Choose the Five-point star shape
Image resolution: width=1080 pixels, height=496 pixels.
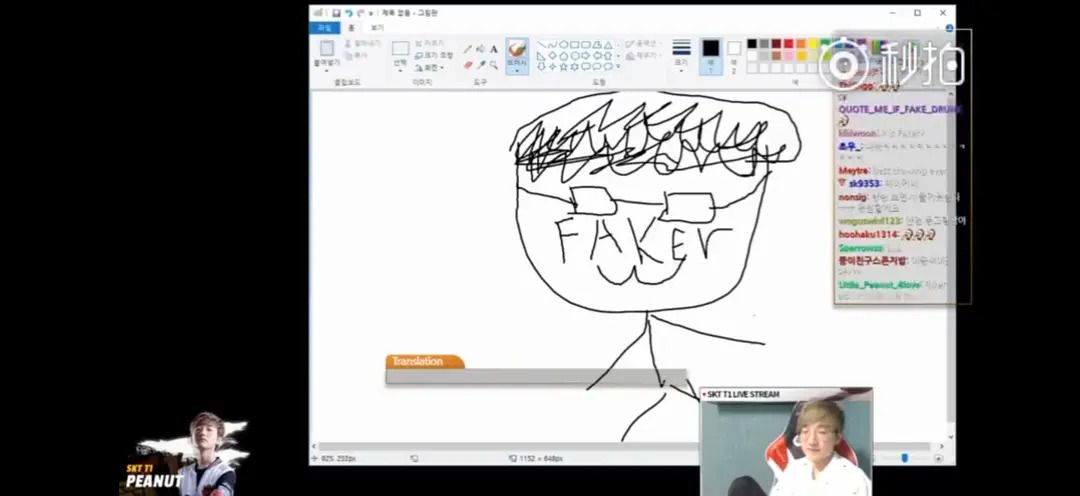tap(563, 66)
